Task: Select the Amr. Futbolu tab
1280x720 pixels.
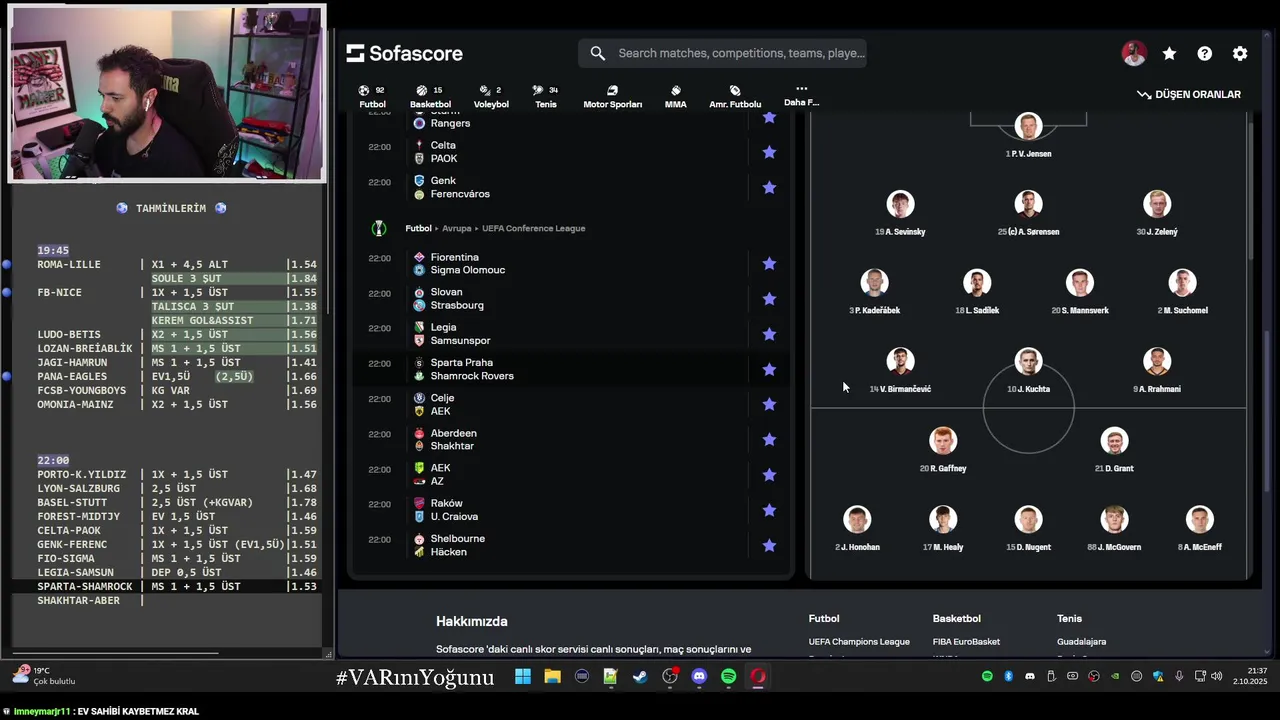Action: [735, 96]
